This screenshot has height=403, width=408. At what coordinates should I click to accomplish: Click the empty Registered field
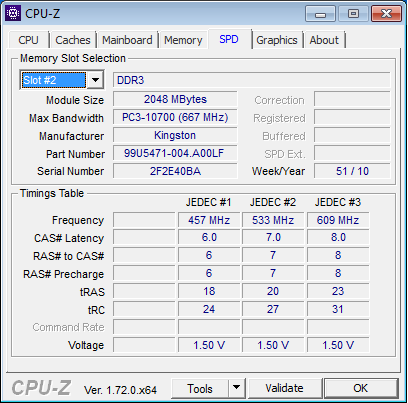tap(352, 117)
